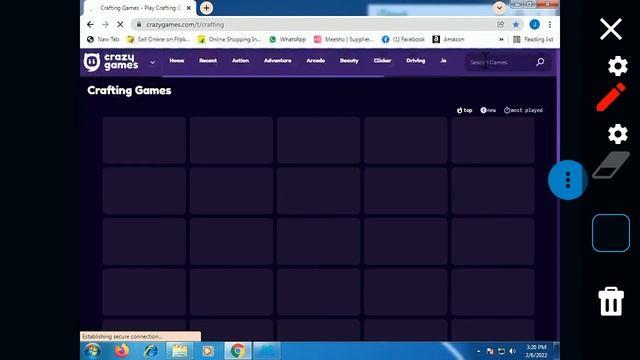Open the Beauty category
640x360 pixels.
pos(349,60)
